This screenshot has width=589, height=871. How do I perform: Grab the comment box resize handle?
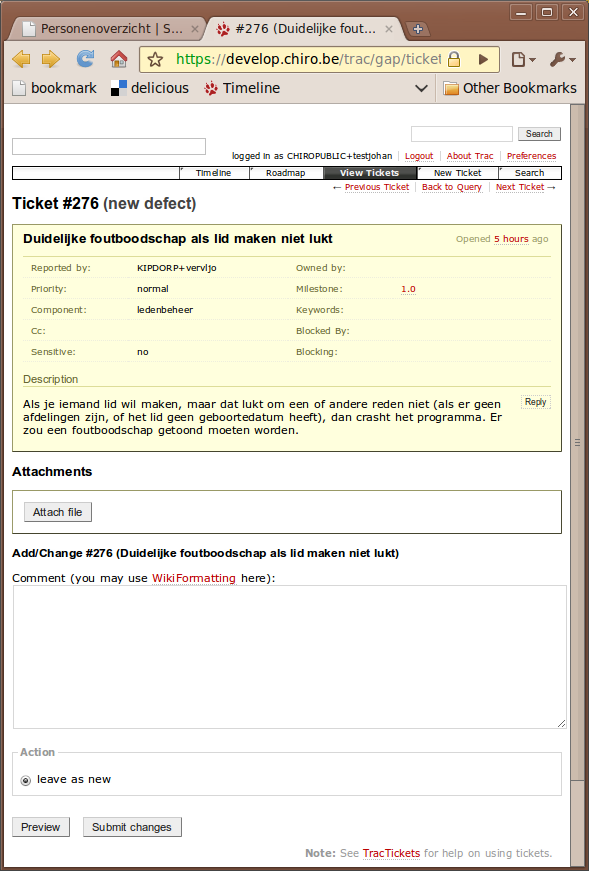tap(561, 723)
